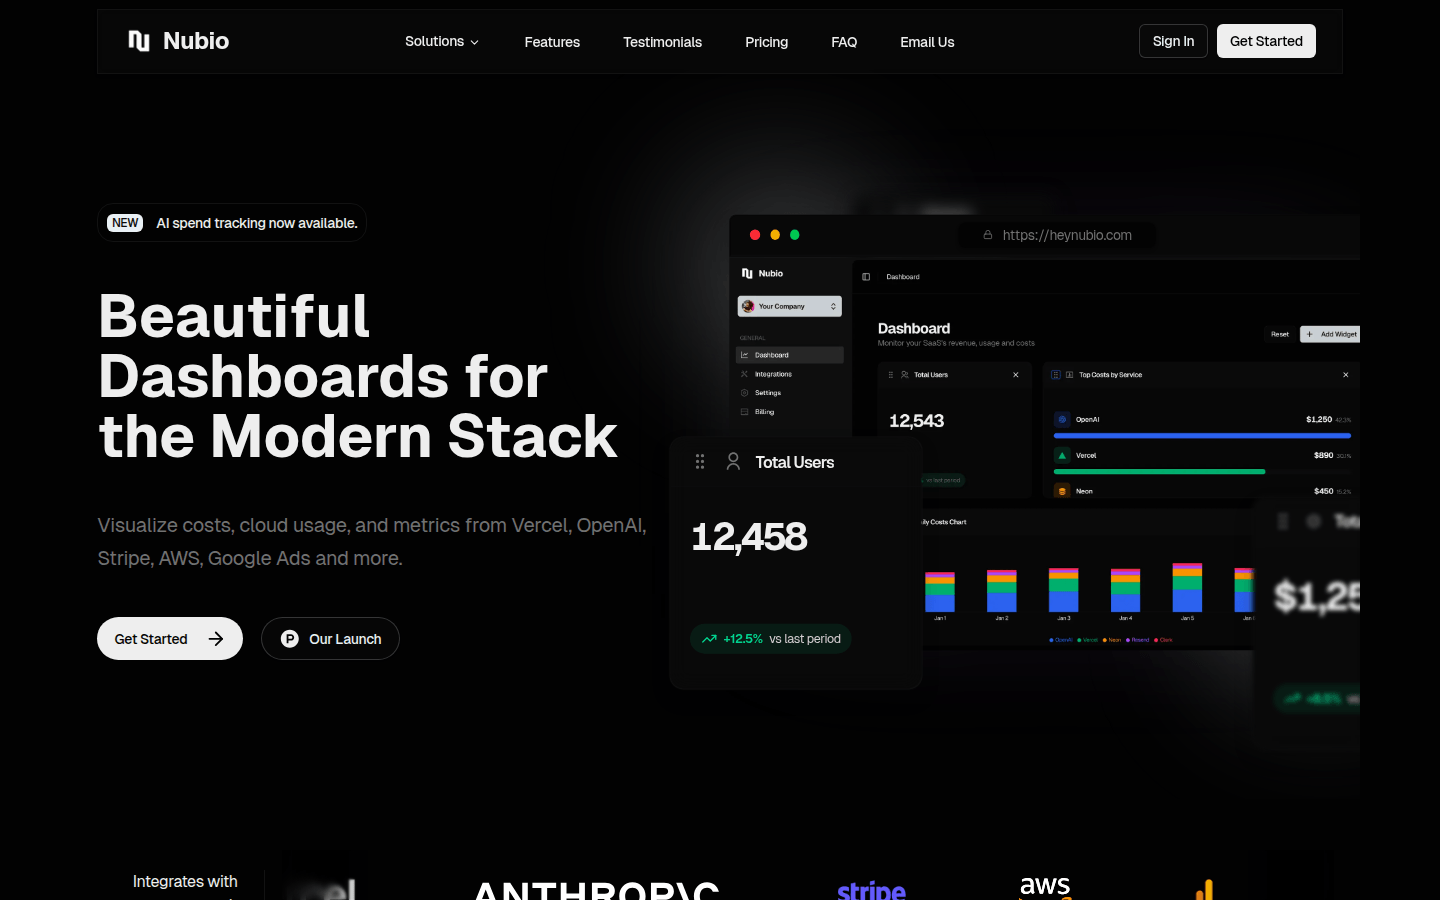The height and width of the screenshot is (900, 1440).
Task: Select the Dashboard chart icon in the sidebar
Action: pos(744,355)
